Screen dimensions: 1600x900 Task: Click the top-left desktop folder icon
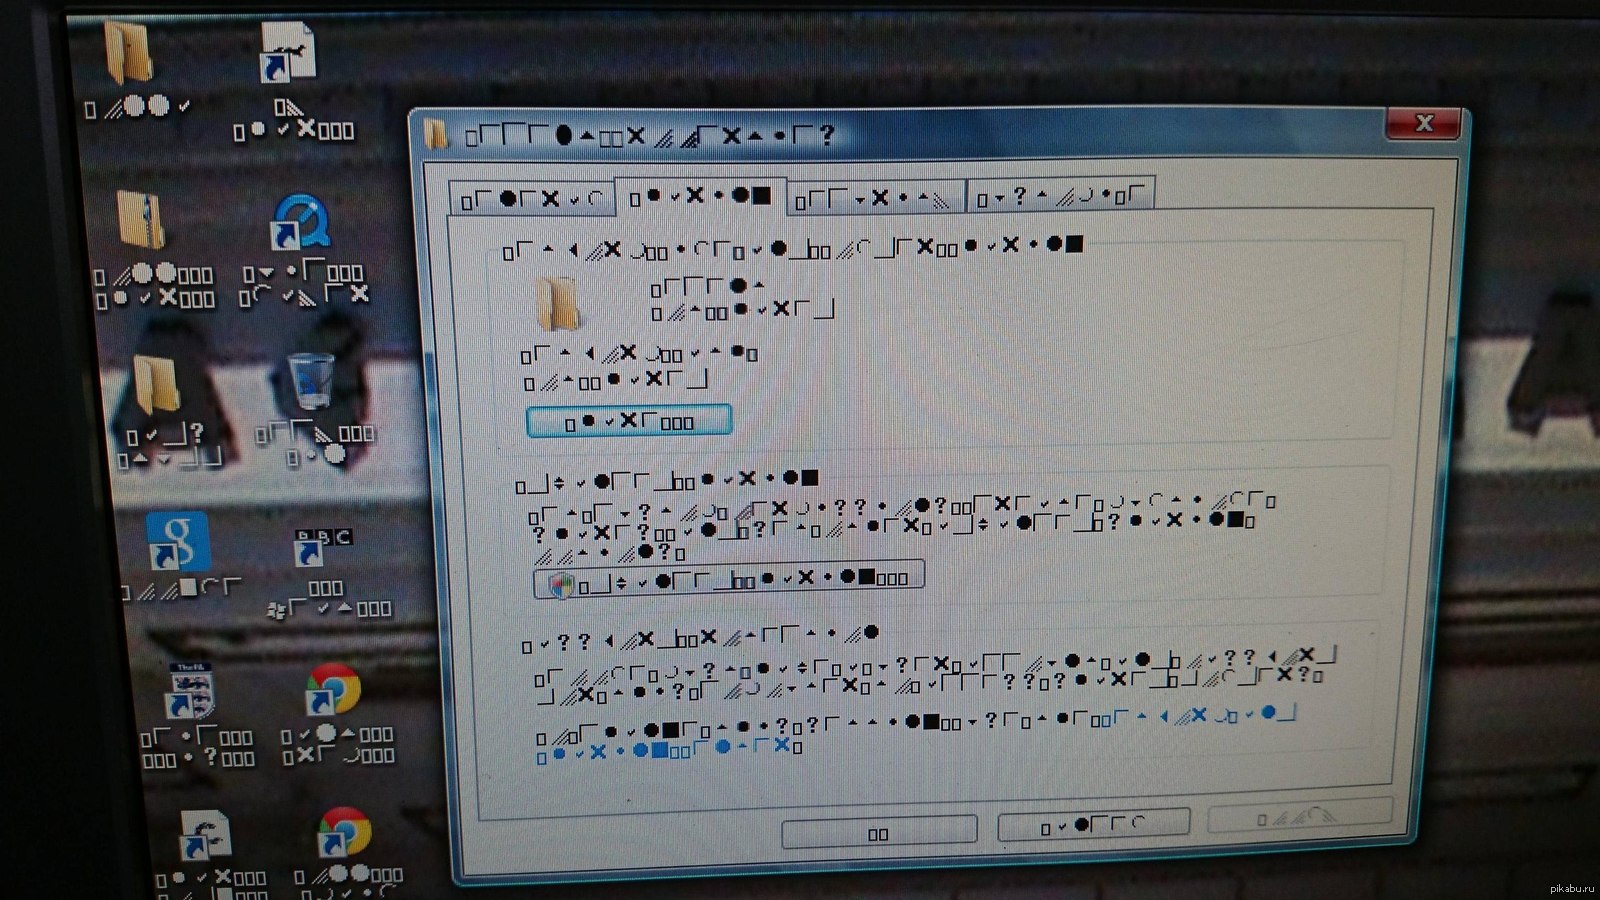click(130, 54)
